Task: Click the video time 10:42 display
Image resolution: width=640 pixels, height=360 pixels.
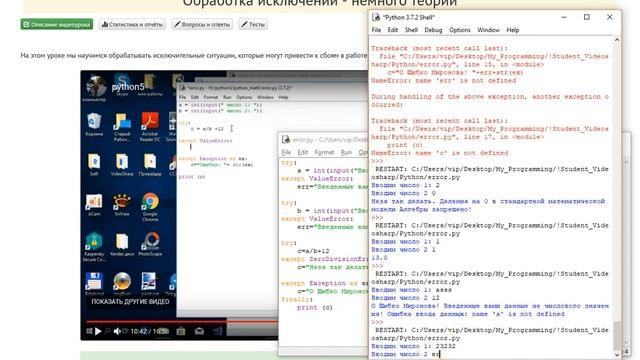Action: tap(139, 331)
